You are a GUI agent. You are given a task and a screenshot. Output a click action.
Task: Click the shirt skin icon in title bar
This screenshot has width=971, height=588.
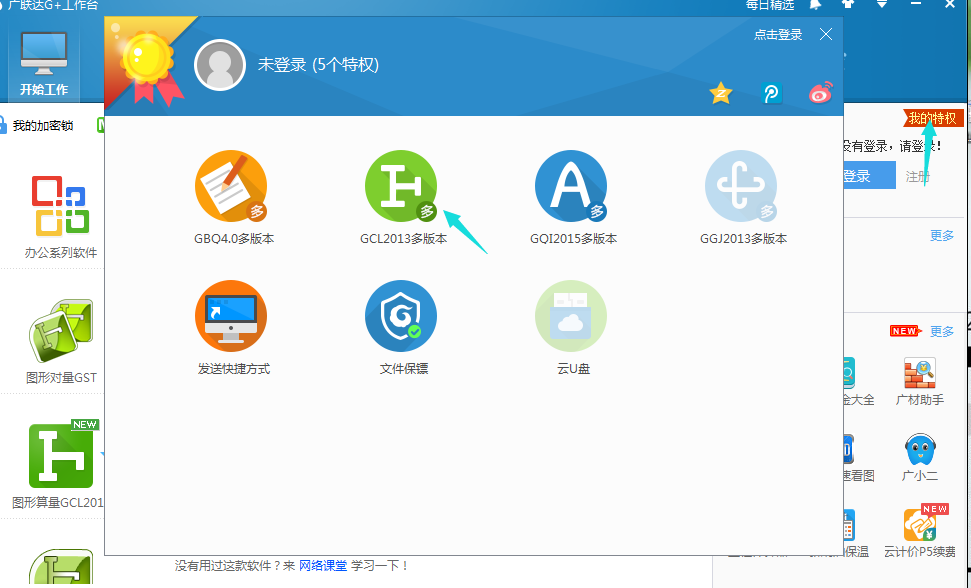pyautogui.click(x=848, y=4)
